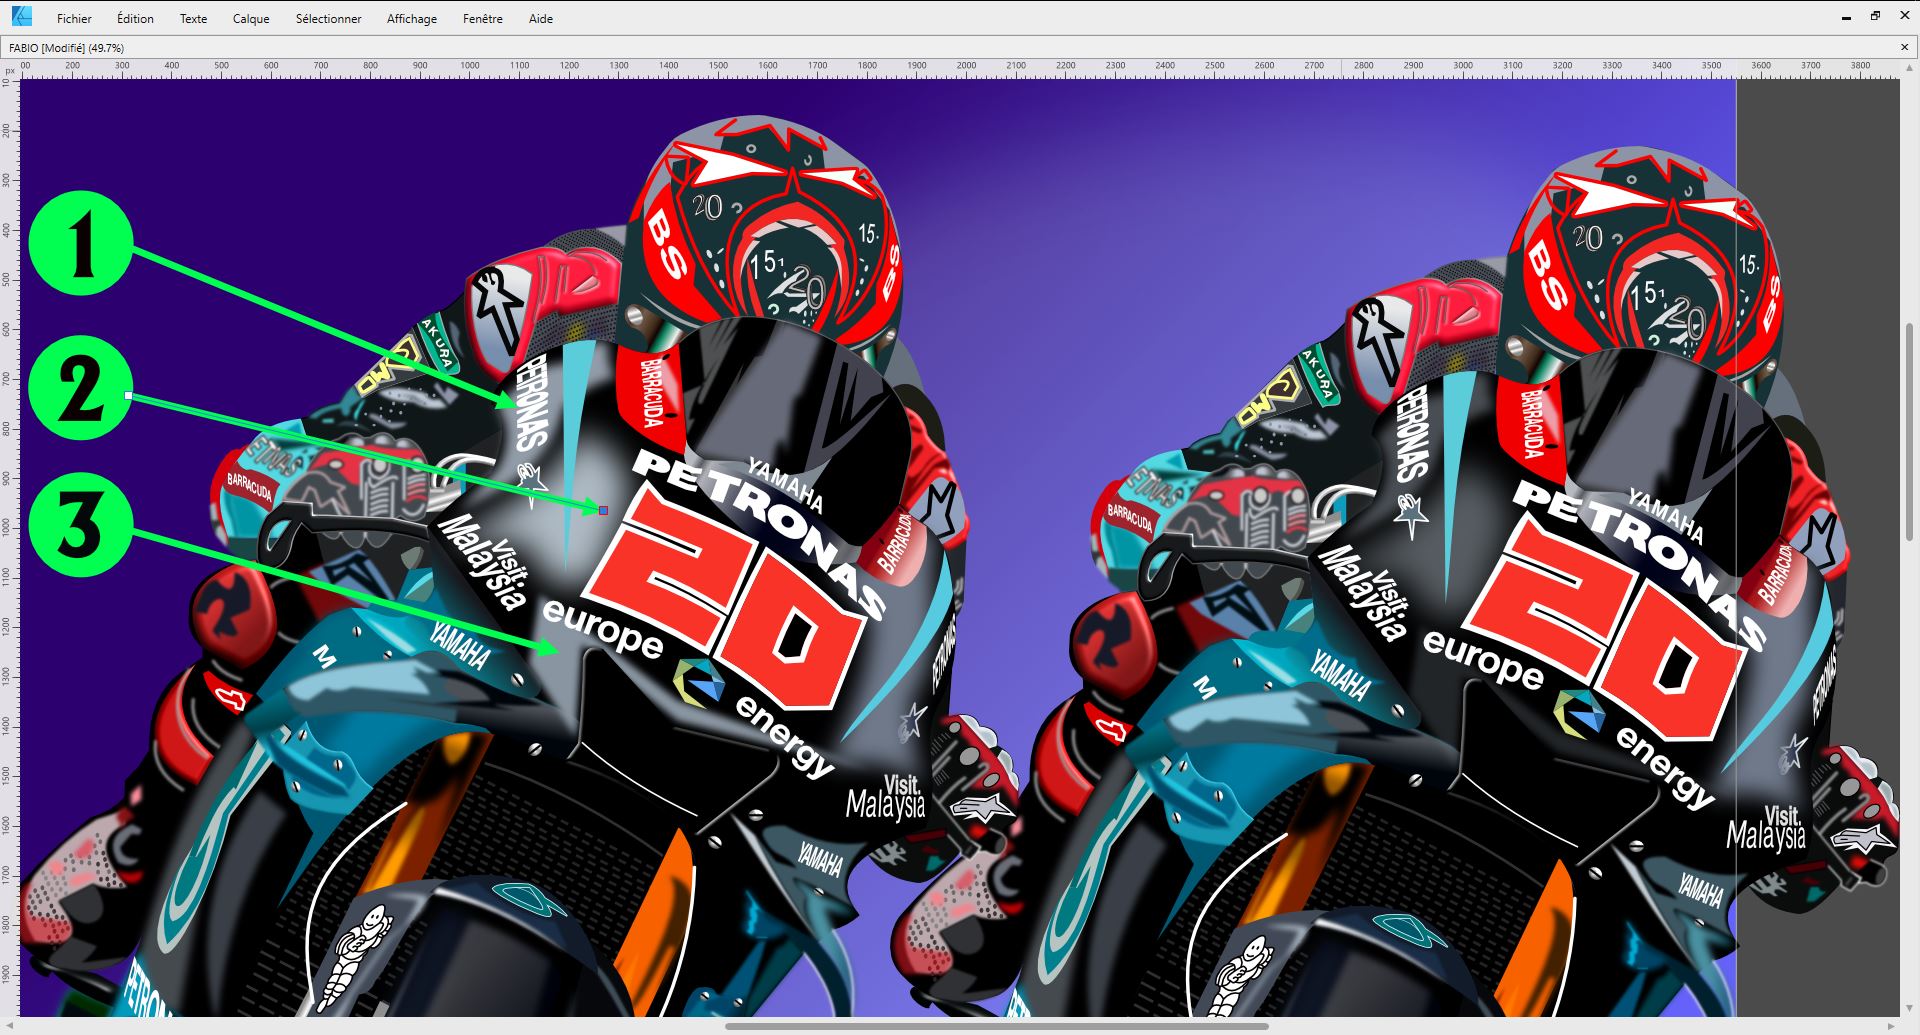Open the Sélectionner menu
The width and height of the screenshot is (1920, 1035).
328,18
